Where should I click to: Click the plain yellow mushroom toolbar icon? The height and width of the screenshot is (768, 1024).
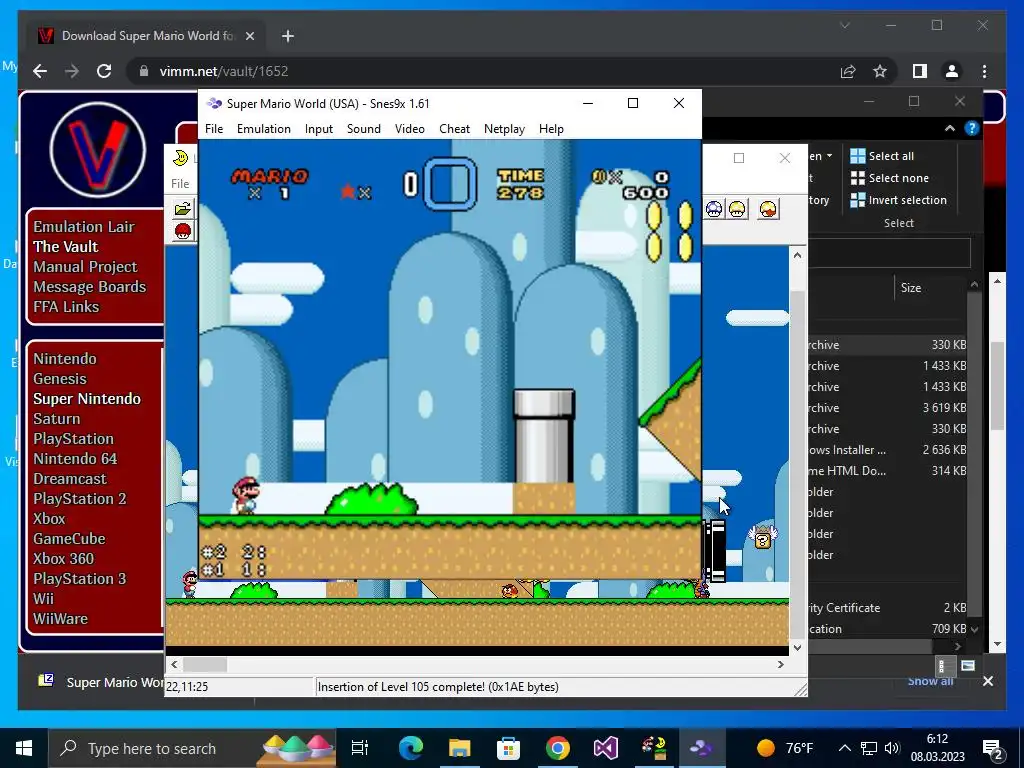[x=737, y=209]
